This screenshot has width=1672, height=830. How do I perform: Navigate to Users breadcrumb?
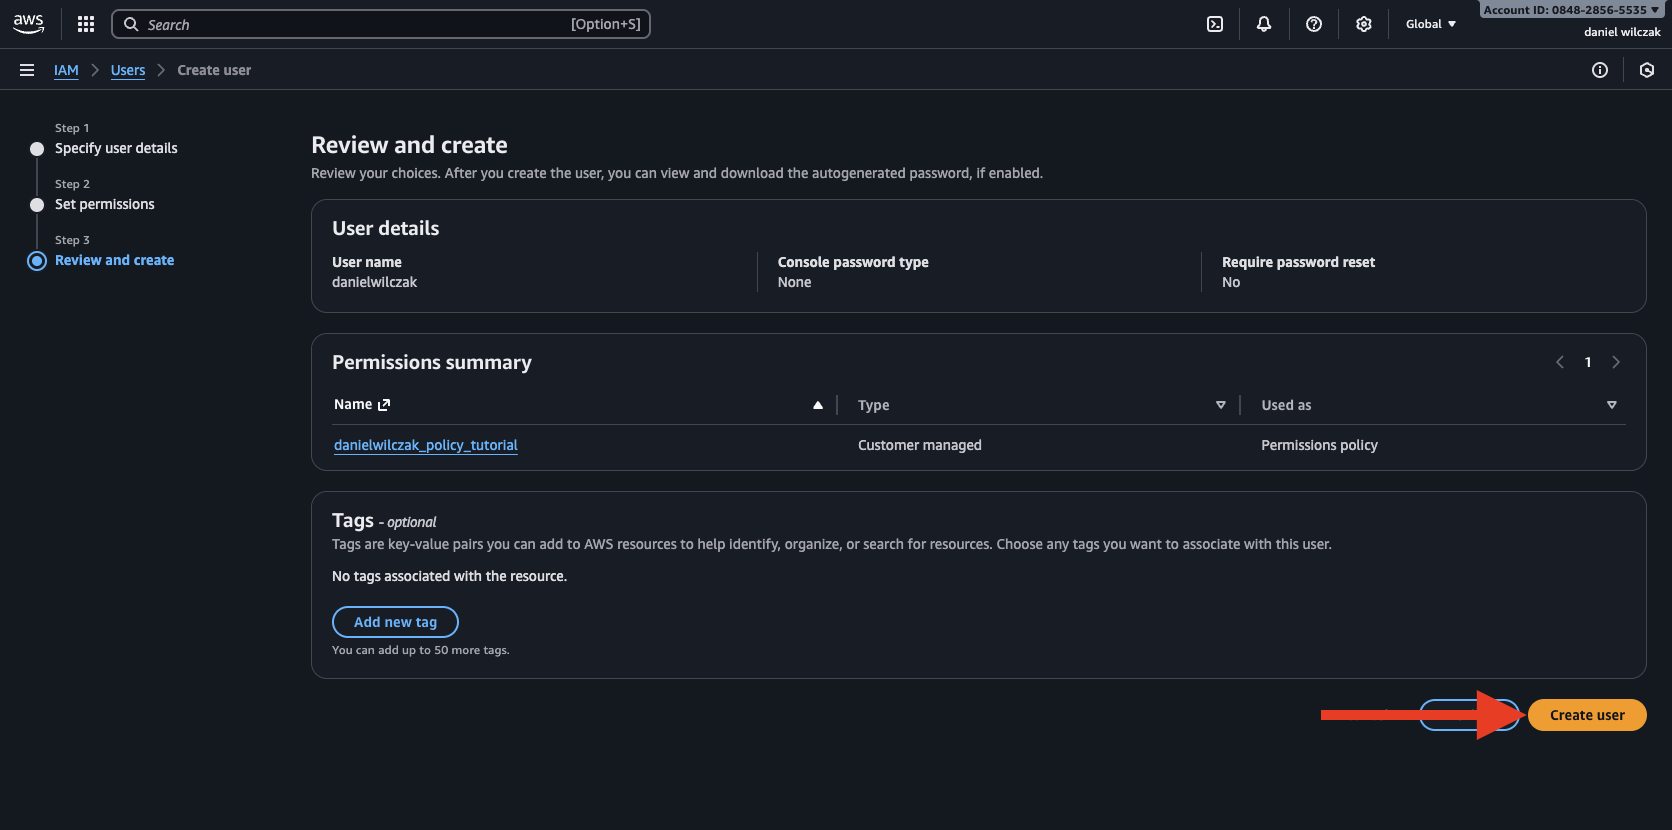(128, 70)
